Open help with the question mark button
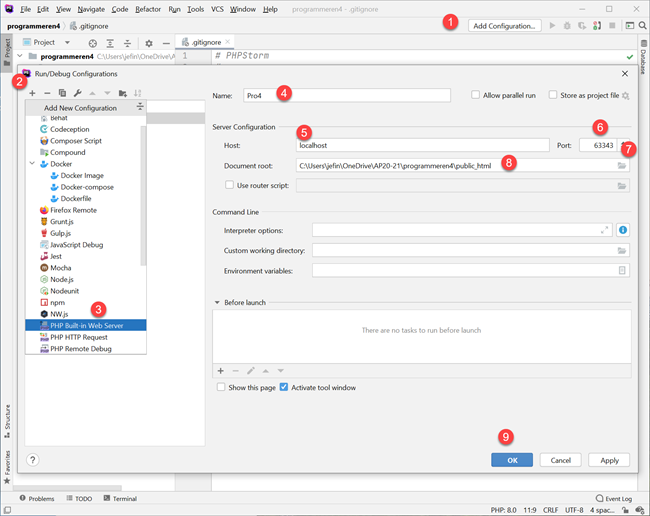650x516 pixels. click(x=32, y=460)
